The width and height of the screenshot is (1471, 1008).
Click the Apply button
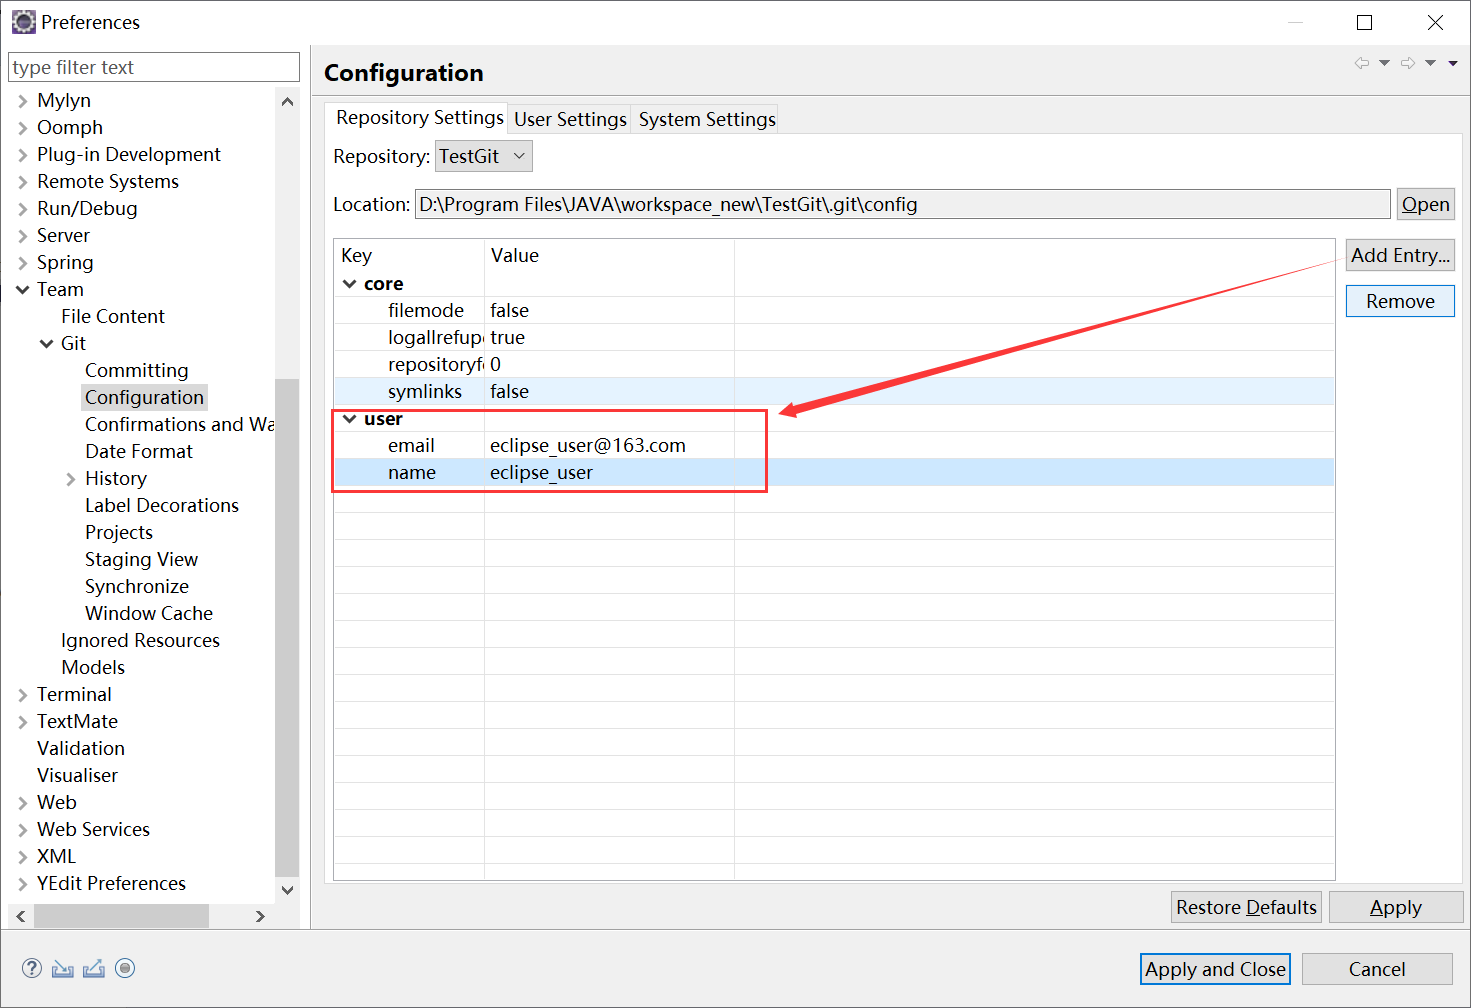pyautogui.click(x=1396, y=907)
